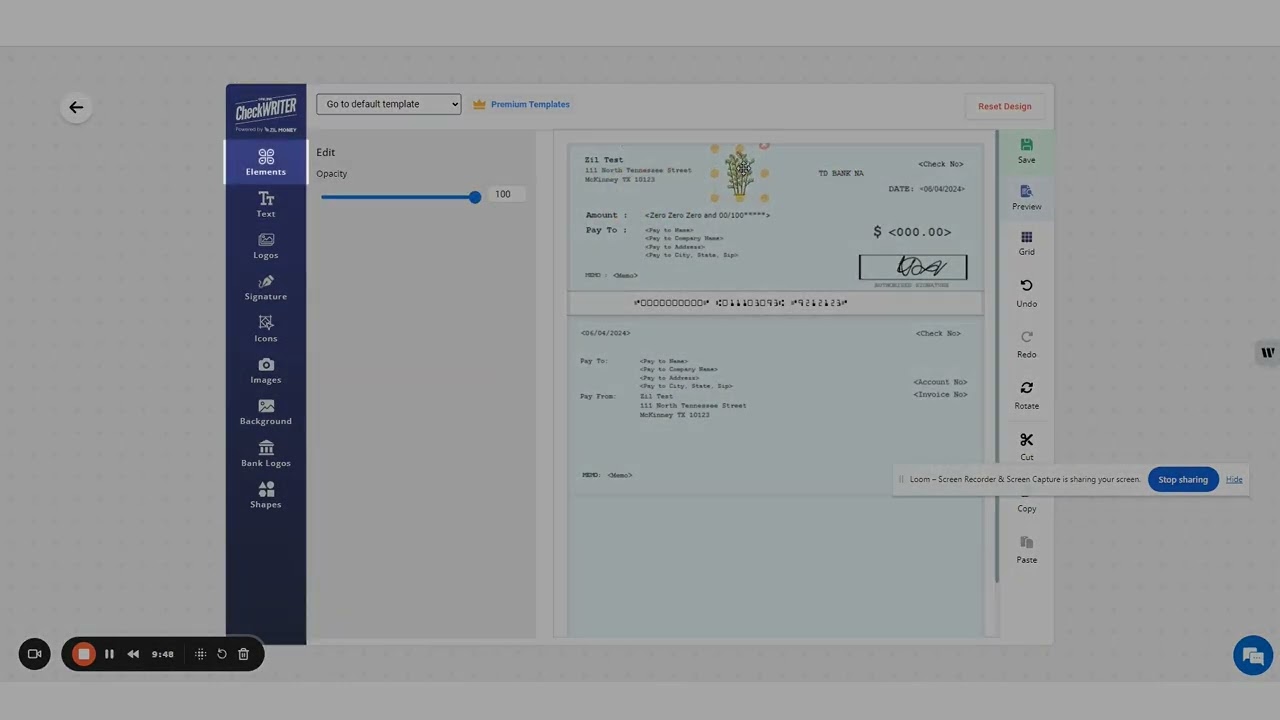This screenshot has height=720, width=1280.
Task: Select the DATE: <06/04/2024> field
Action: click(926, 189)
